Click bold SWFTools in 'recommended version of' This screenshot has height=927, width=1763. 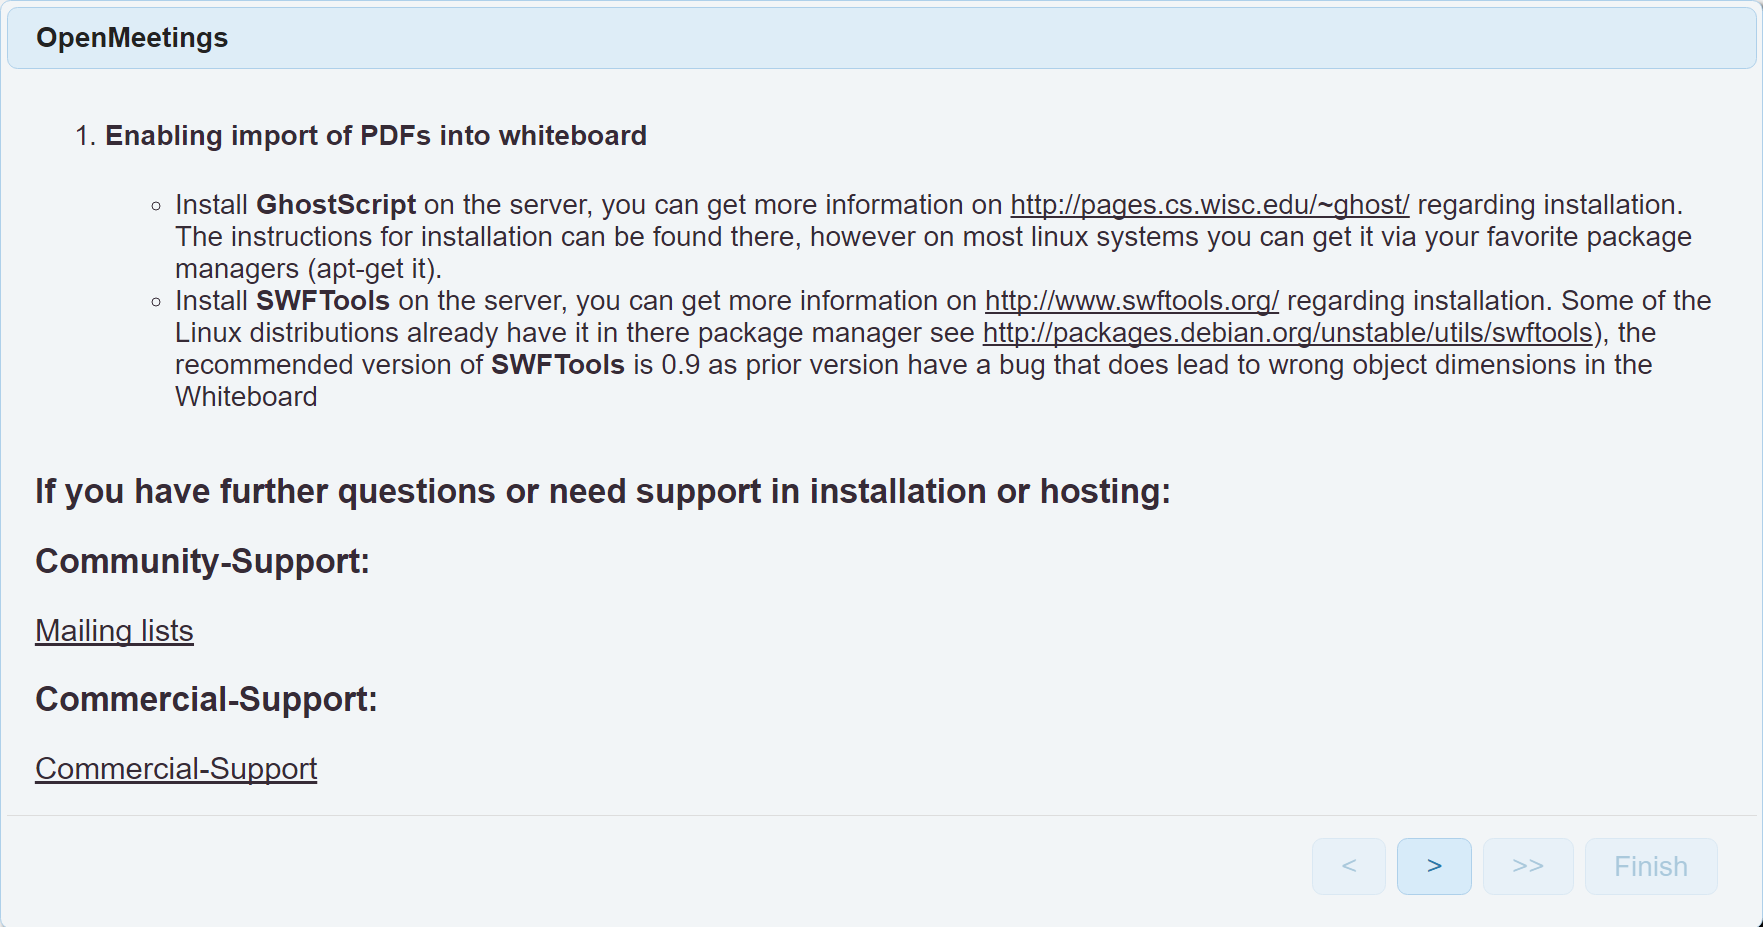click(557, 365)
